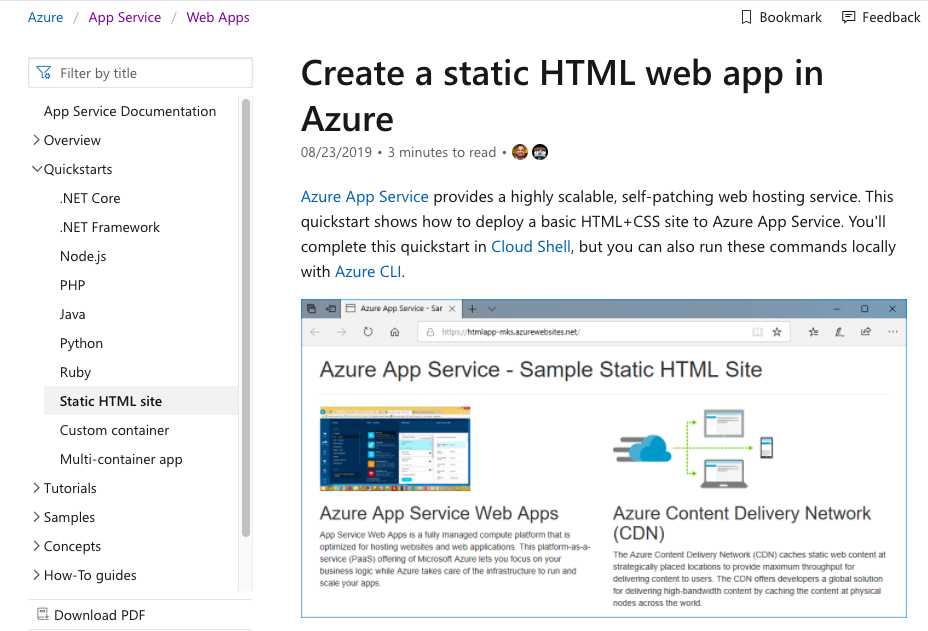
Task: Expand the Overview section
Action: (37, 140)
